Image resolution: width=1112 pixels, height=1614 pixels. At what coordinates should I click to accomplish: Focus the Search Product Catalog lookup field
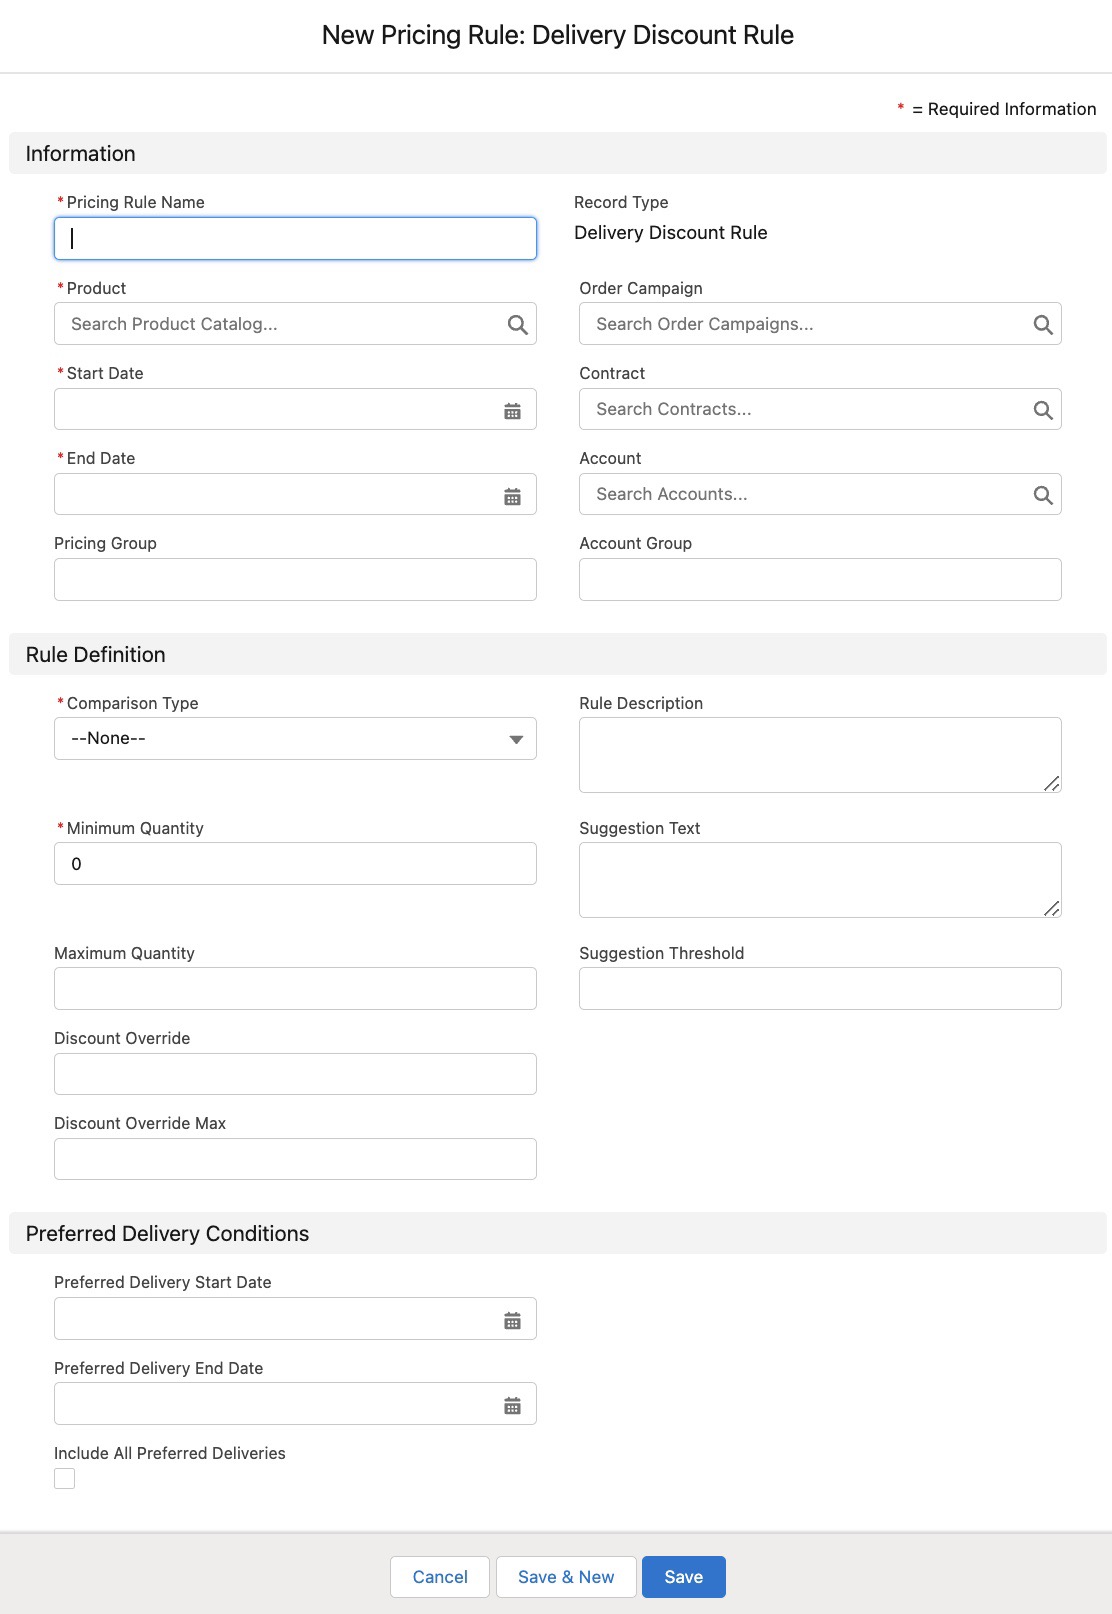(x=280, y=324)
